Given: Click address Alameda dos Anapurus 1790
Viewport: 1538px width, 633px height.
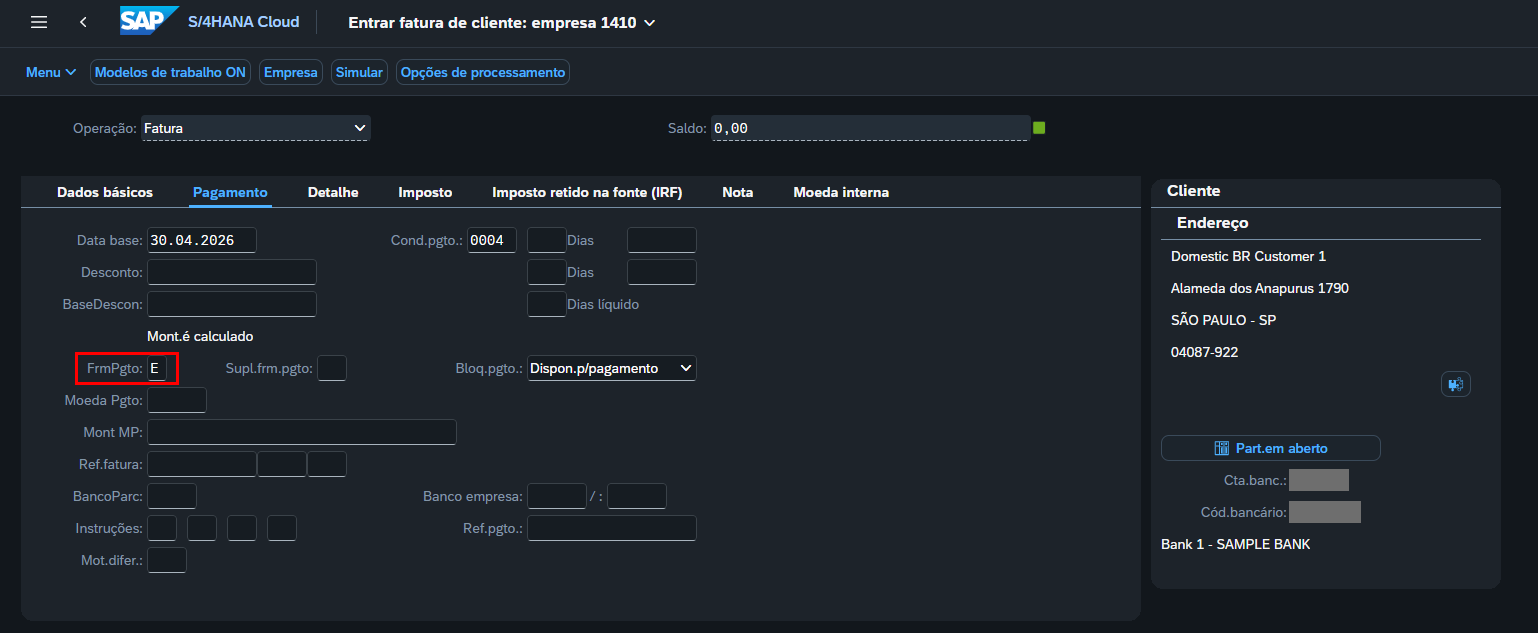Looking at the screenshot, I should click(1260, 288).
